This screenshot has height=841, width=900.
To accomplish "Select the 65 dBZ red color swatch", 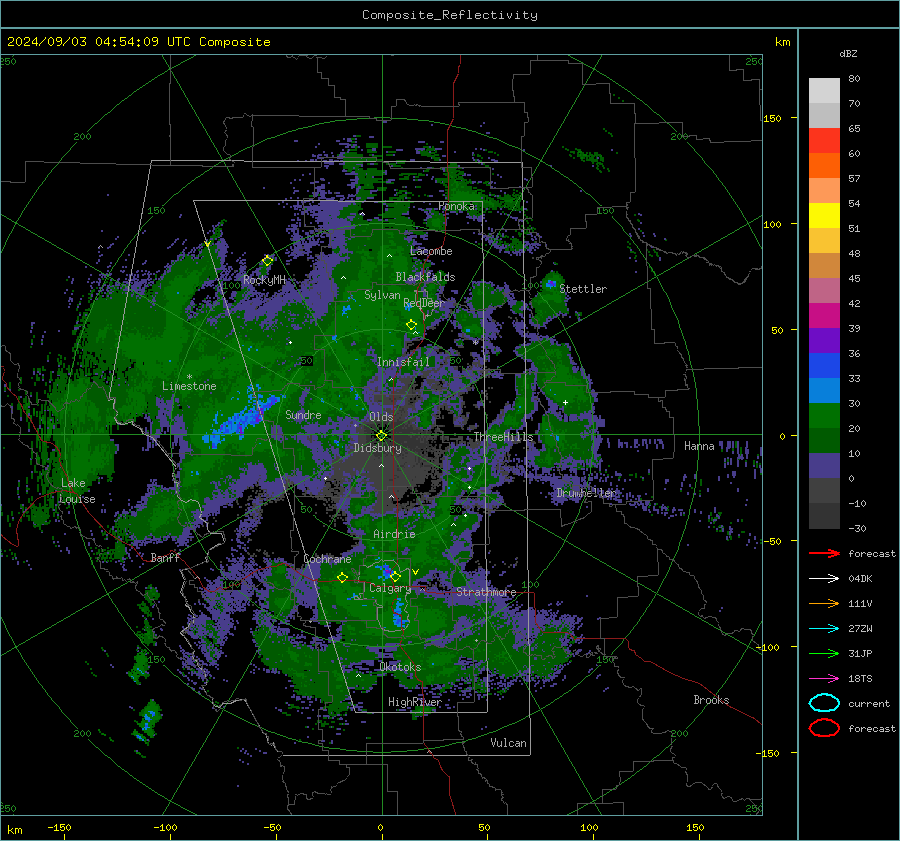I will point(824,140).
